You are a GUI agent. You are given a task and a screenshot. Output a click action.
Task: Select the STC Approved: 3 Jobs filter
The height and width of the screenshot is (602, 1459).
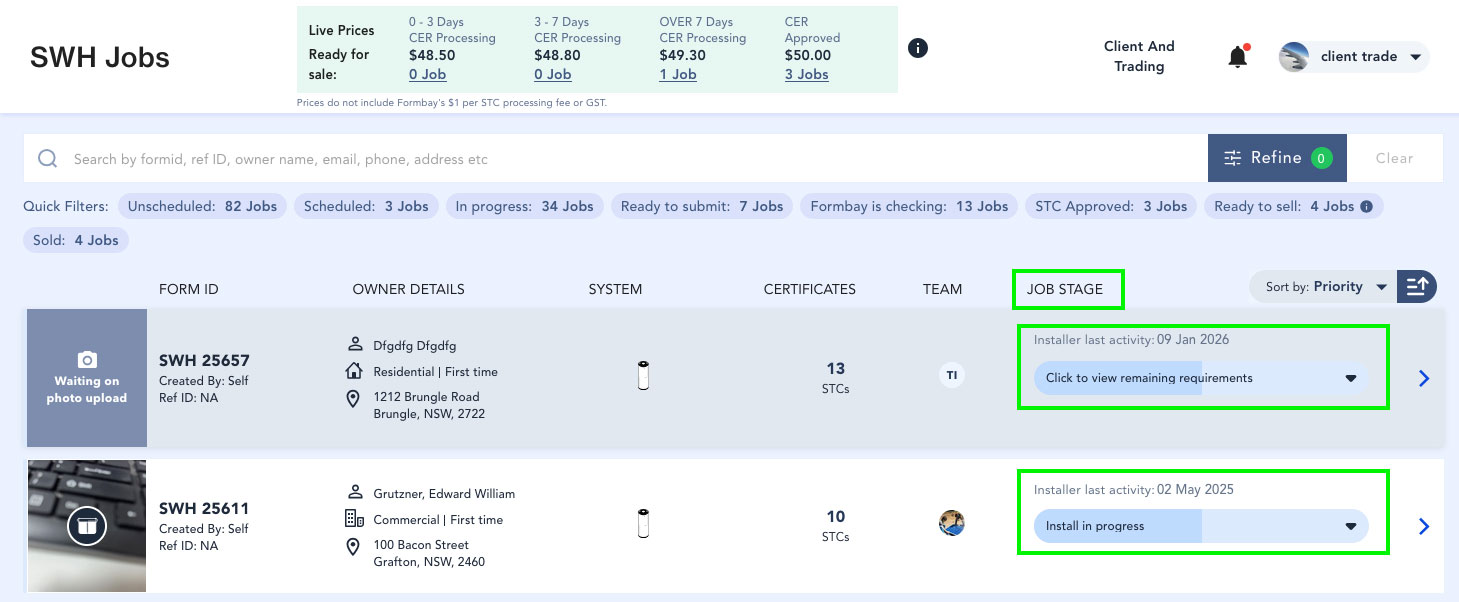tap(1110, 207)
